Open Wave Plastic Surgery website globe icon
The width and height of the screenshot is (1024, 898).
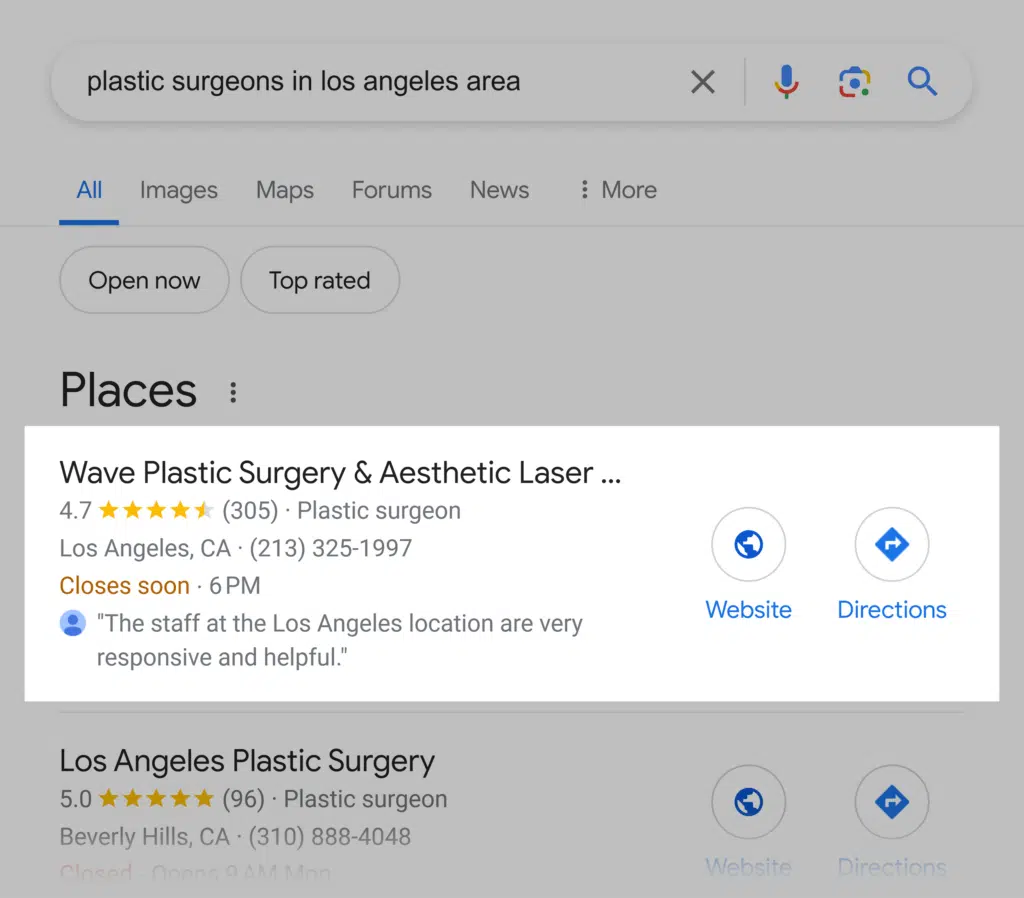tap(748, 545)
